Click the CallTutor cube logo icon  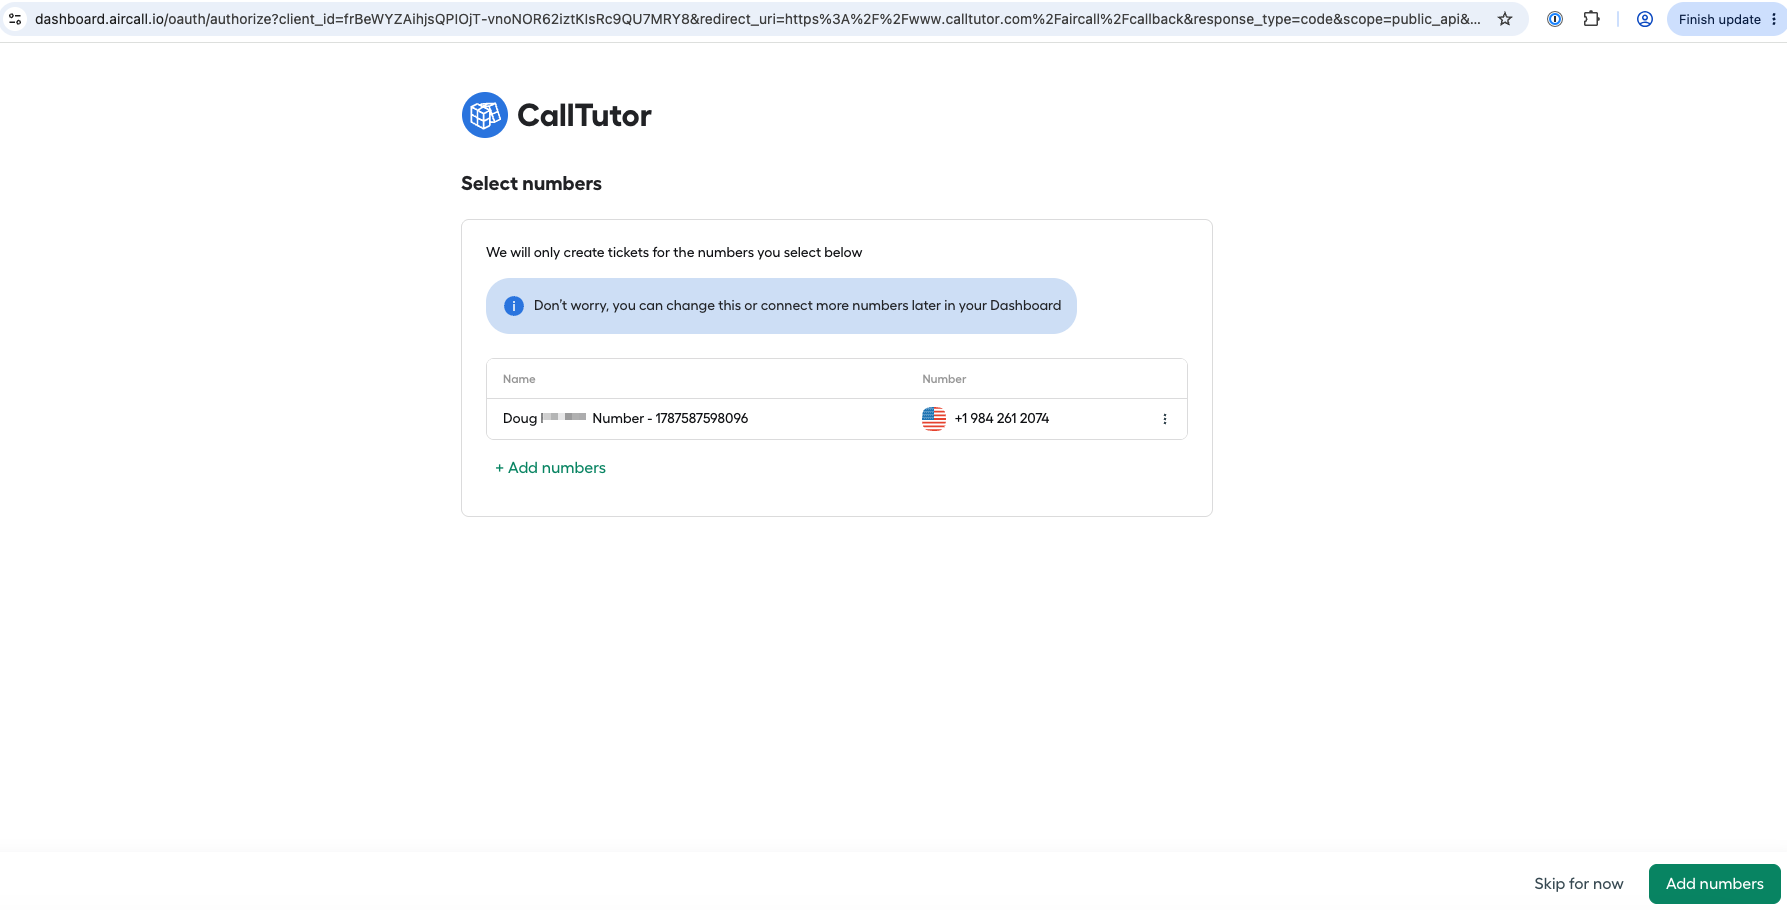click(x=485, y=115)
